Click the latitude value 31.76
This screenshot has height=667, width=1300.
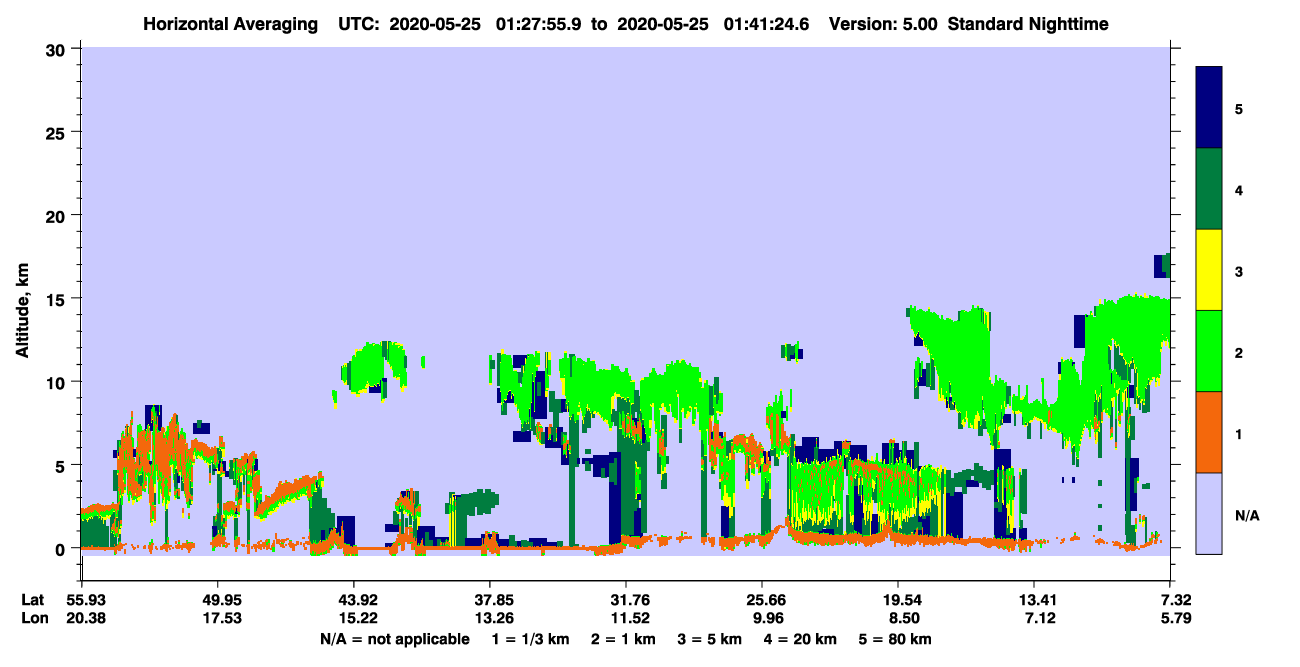click(x=626, y=600)
